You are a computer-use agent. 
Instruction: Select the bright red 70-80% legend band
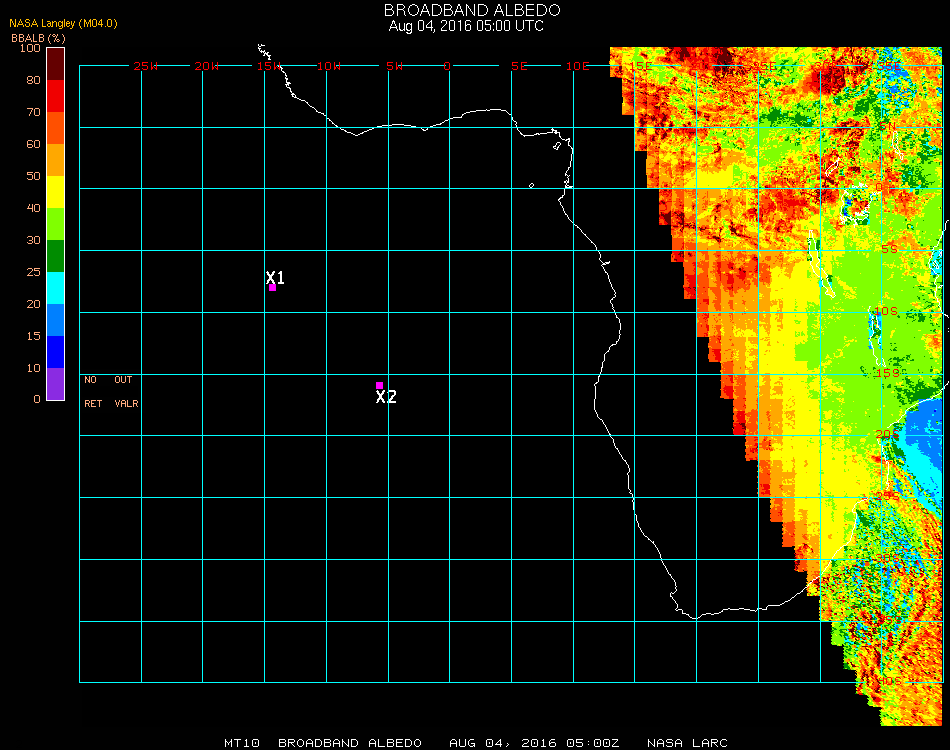pos(55,96)
